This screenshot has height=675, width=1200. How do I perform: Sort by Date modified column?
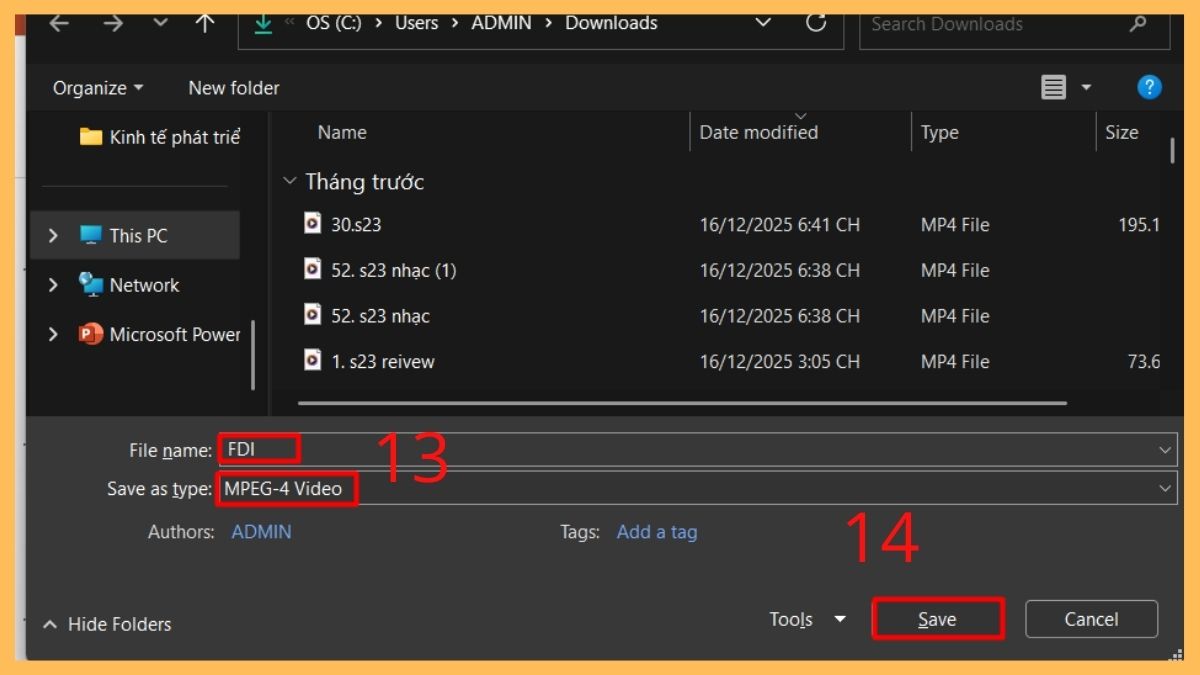pos(759,132)
